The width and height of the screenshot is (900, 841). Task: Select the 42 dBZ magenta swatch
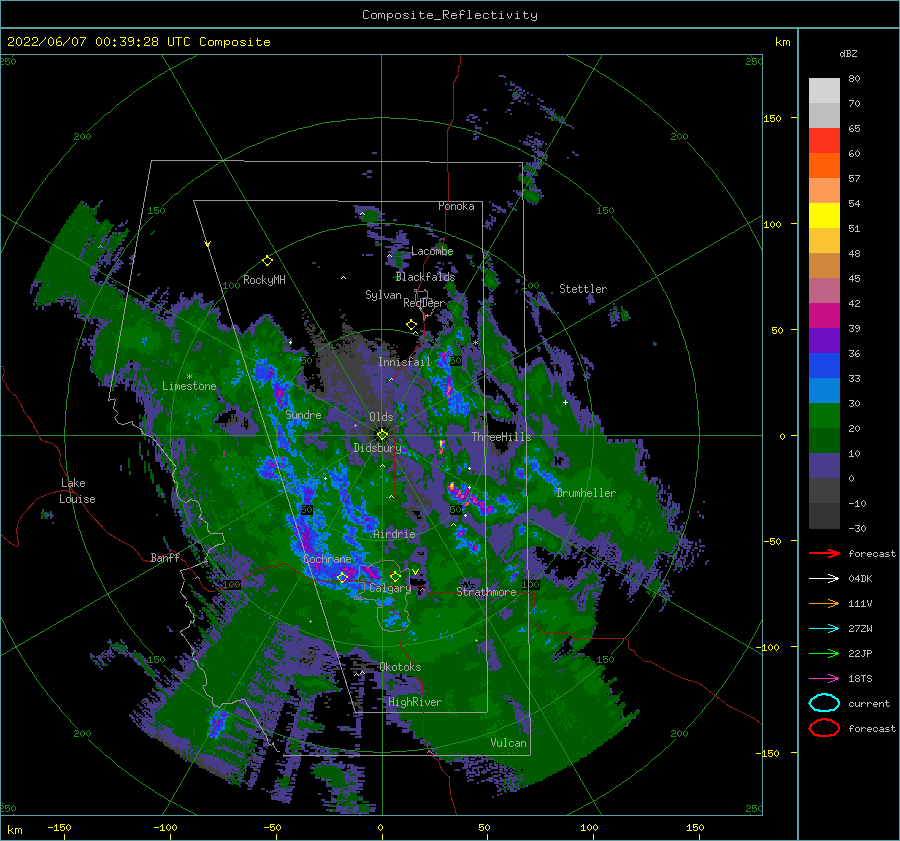coord(824,315)
